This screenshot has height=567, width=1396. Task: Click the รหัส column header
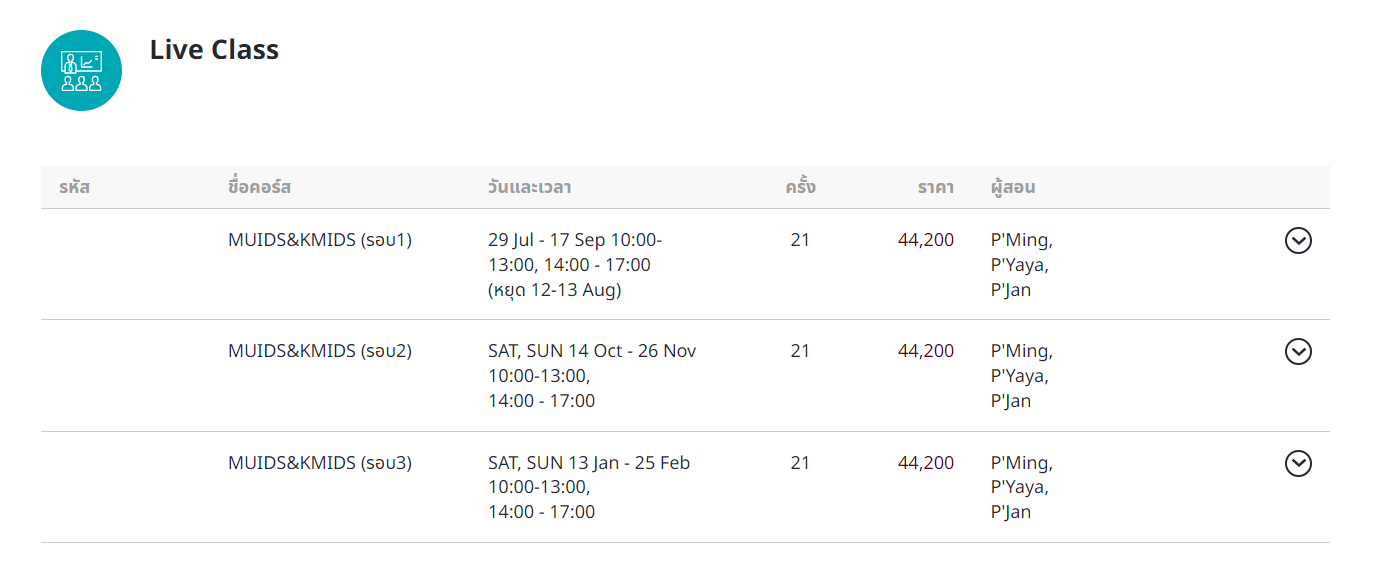tap(74, 187)
